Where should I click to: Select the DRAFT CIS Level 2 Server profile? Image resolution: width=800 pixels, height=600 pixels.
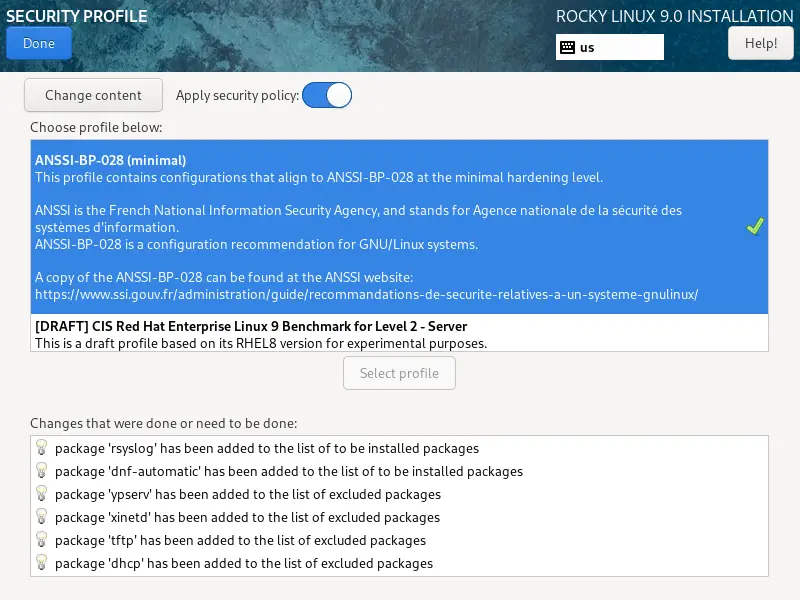click(x=399, y=334)
